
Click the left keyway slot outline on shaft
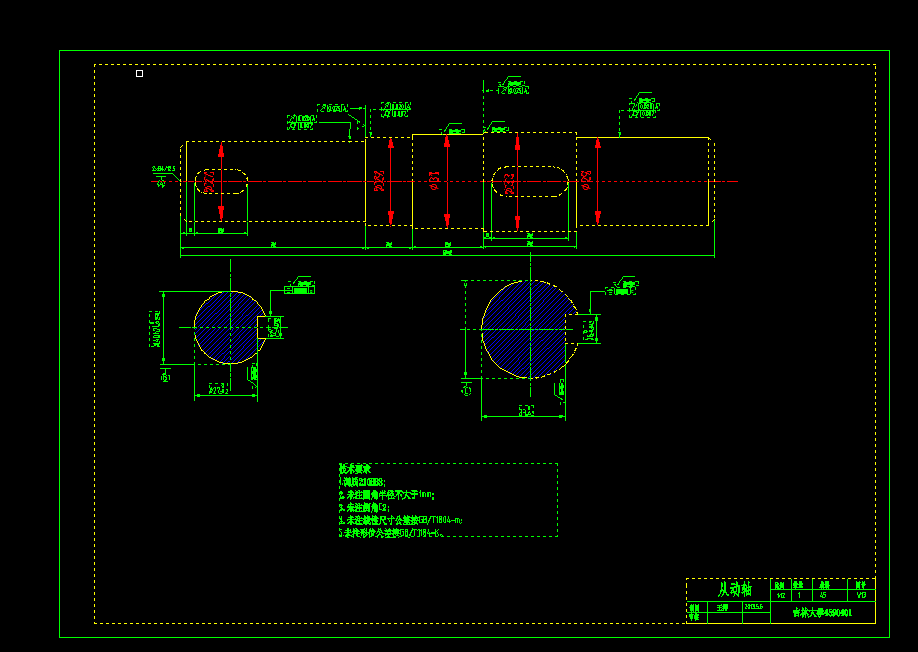click(x=221, y=181)
